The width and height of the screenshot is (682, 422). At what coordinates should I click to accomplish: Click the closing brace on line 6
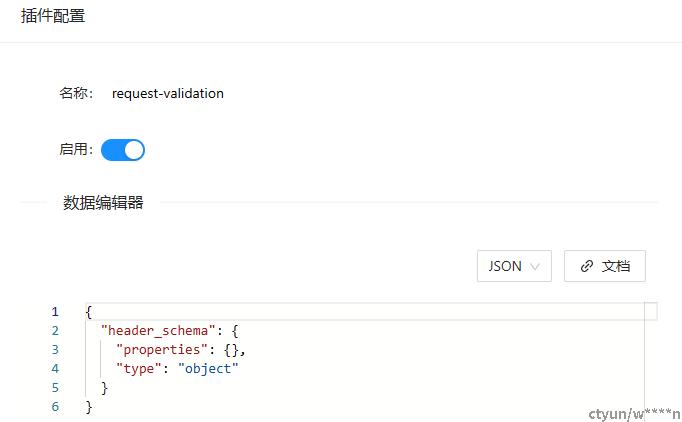89,407
